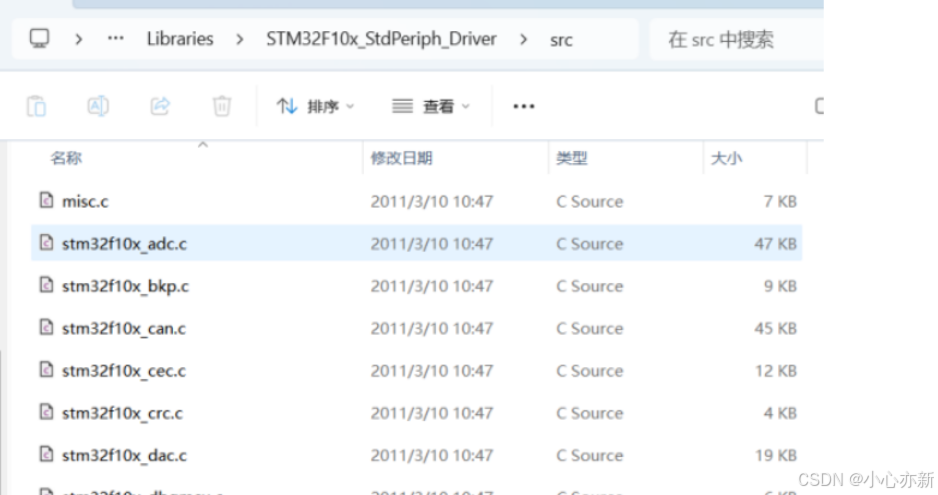Click the This PC monitor icon in breadcrumb
This screenshot has width=938, height=495.
tap(39, 39)
